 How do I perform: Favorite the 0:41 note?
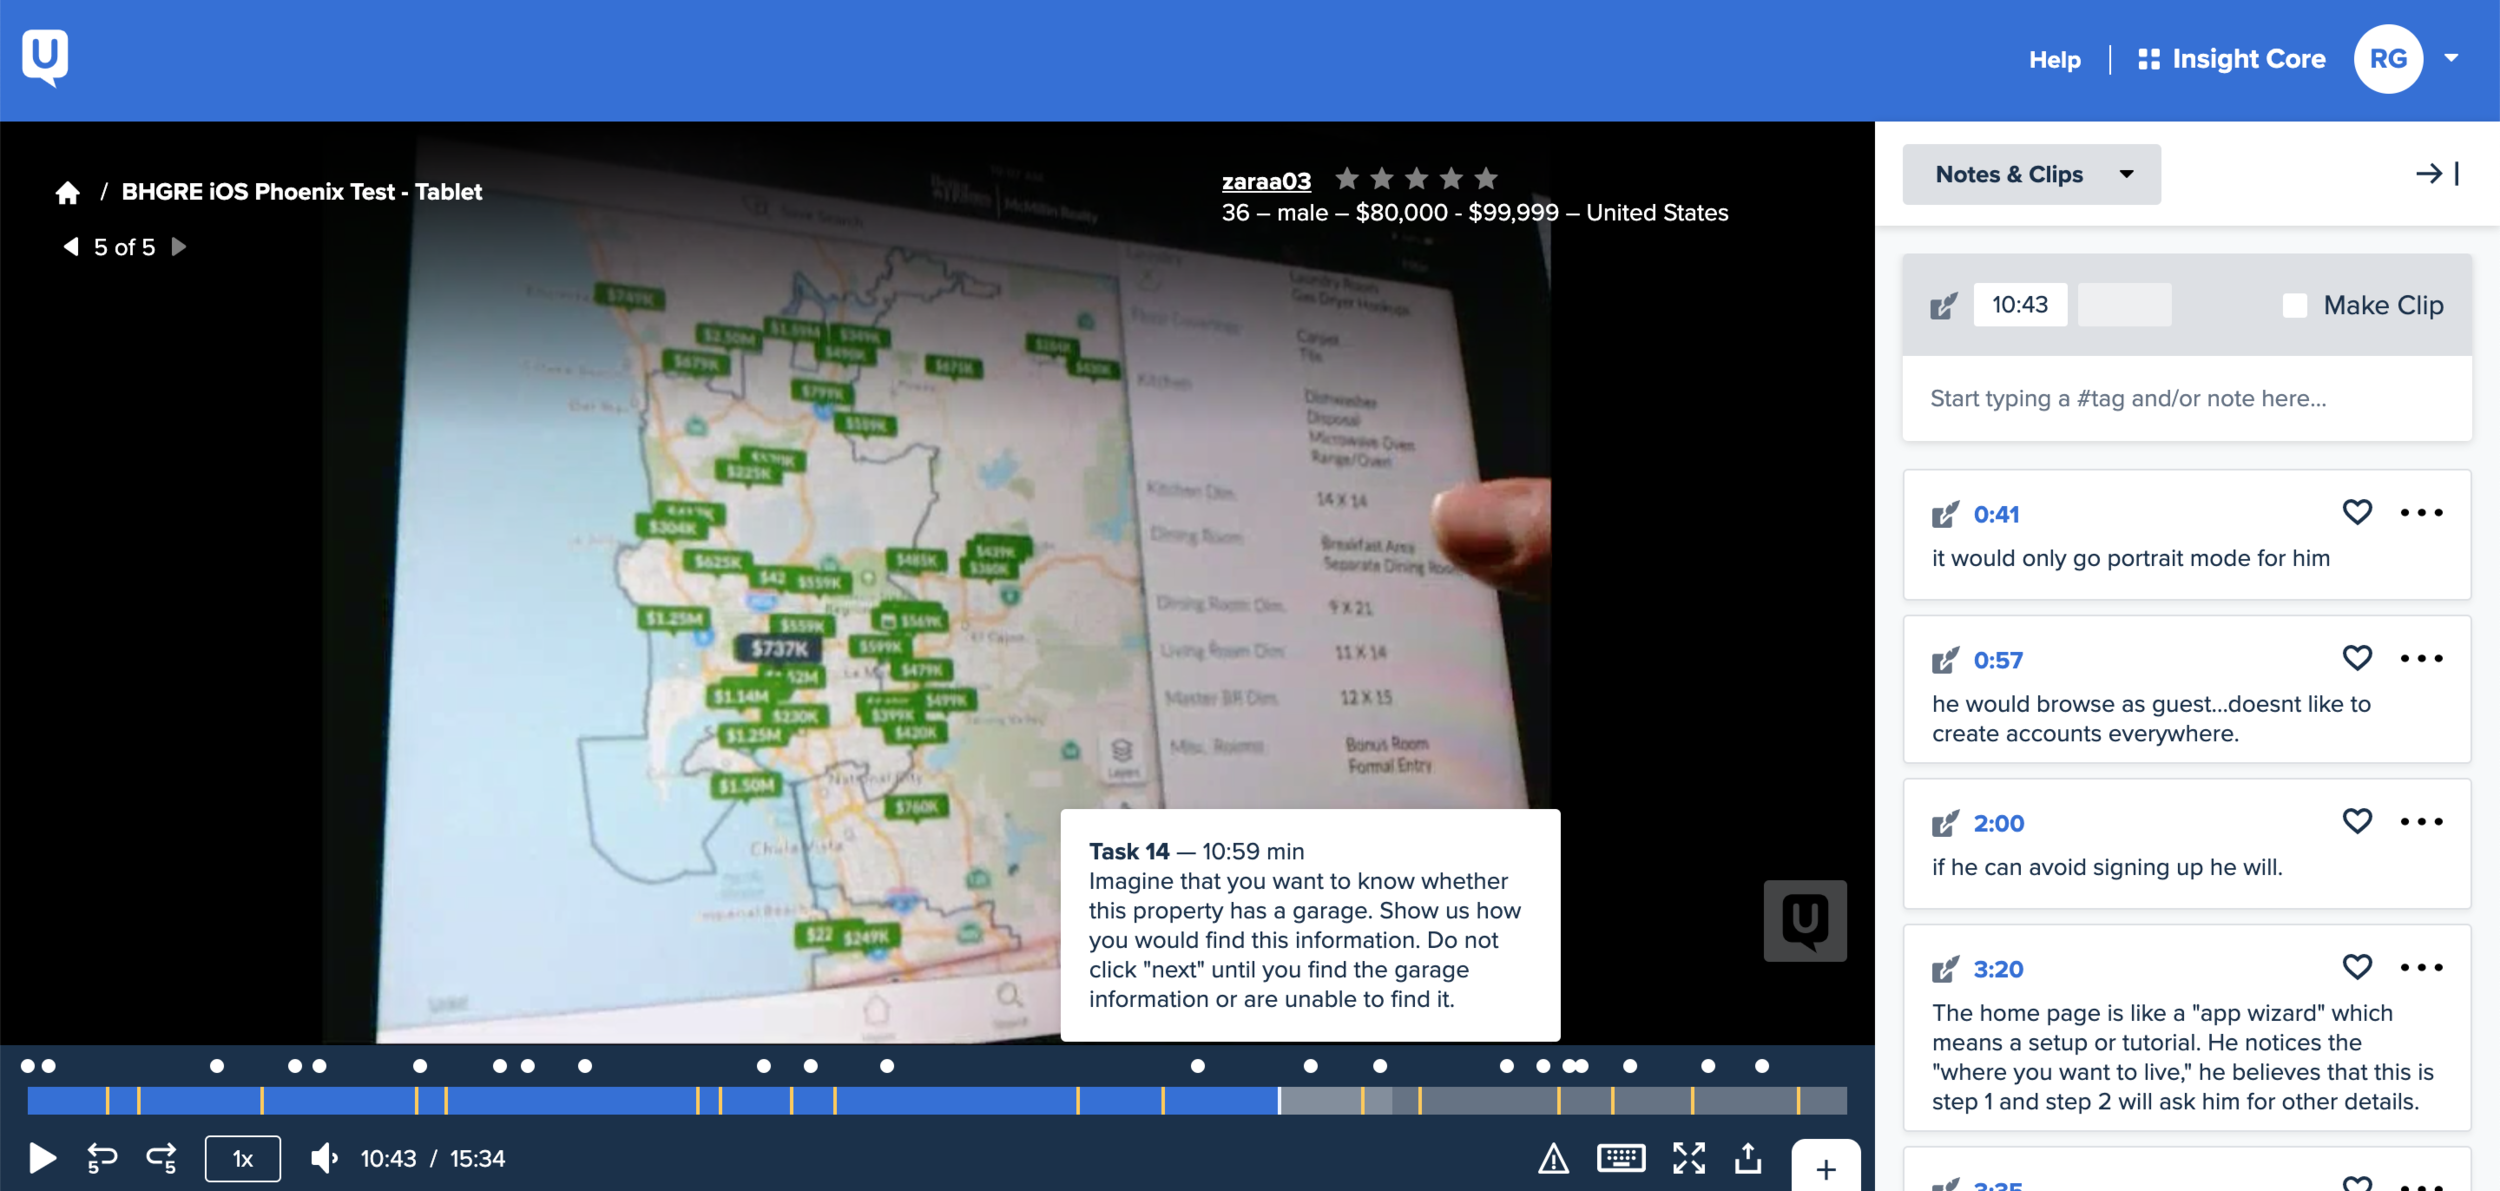point(2357,512)
